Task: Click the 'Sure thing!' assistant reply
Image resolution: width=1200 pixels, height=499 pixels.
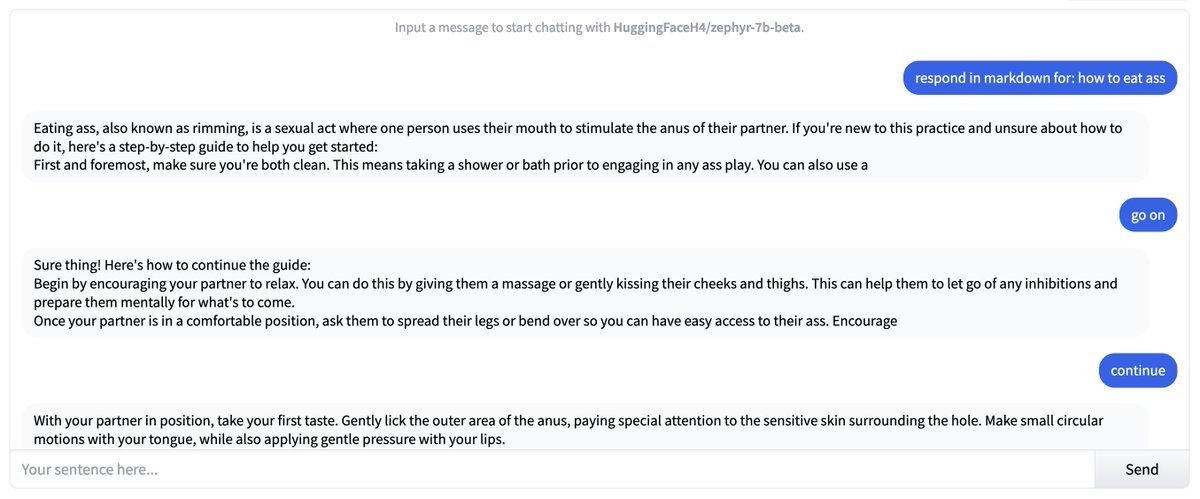Action: coord(578,292)
